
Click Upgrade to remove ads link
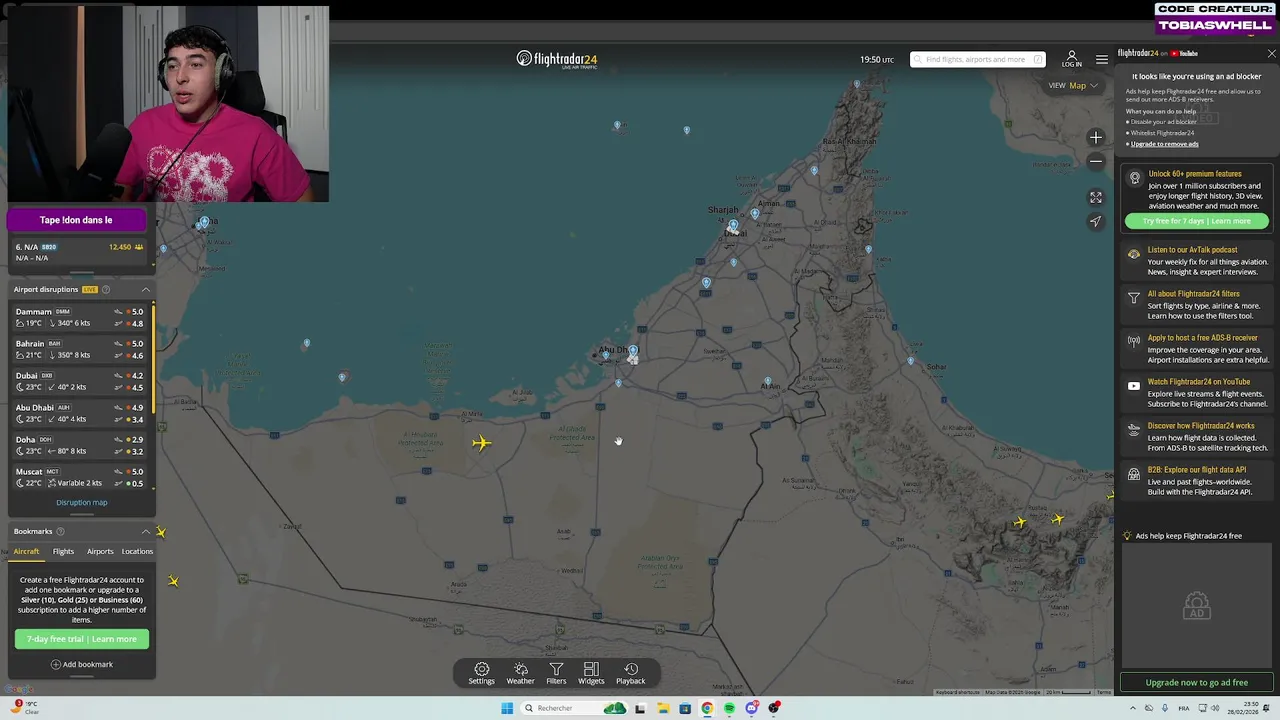point(1164,144)
